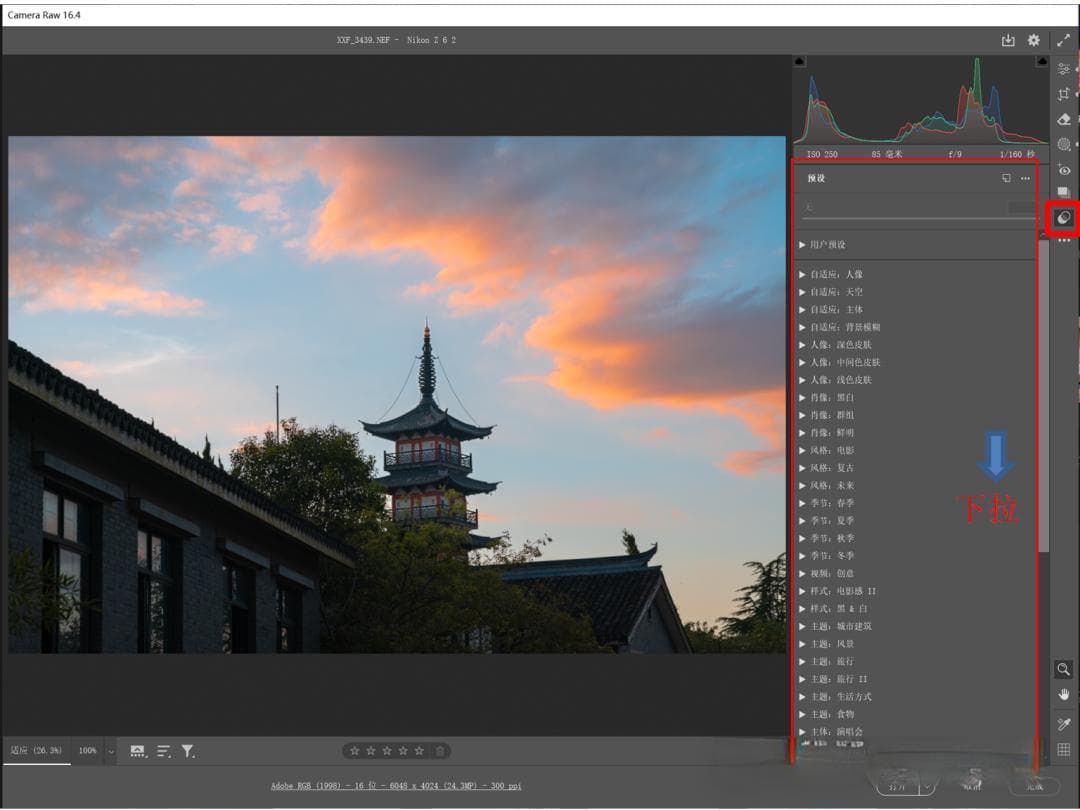Set rating to one star

coord(355,751)
